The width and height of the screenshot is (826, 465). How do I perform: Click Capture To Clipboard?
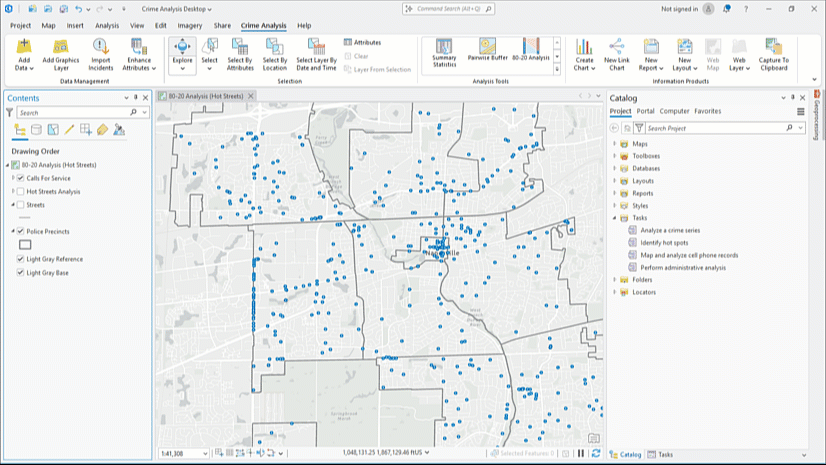pos(773,55)
